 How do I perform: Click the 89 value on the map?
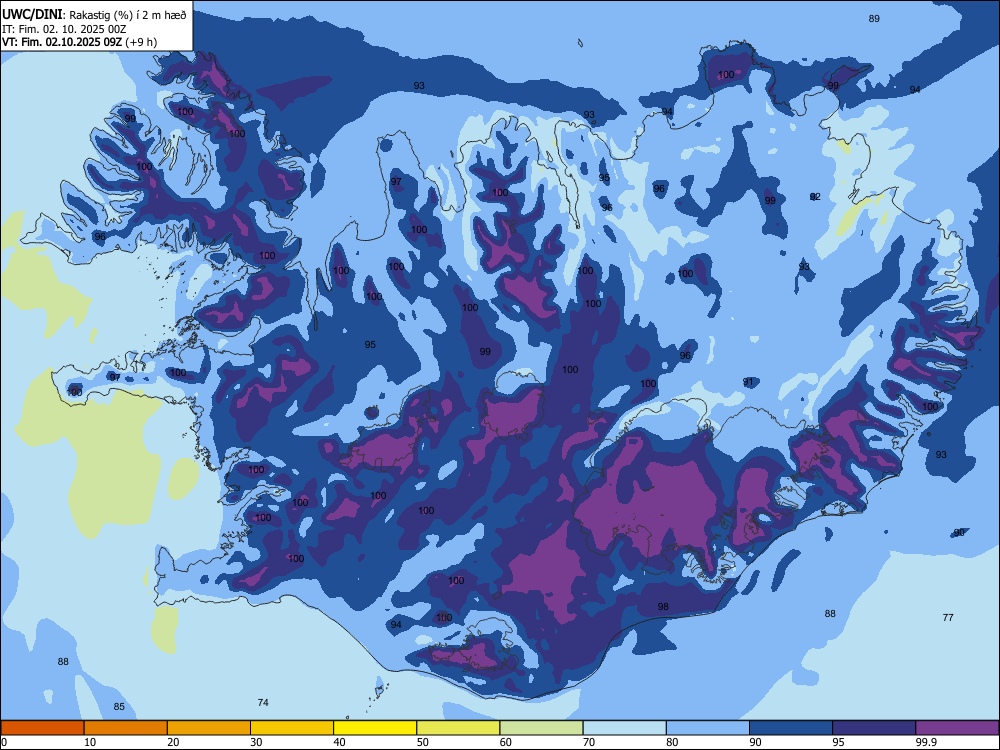(874, 18)
